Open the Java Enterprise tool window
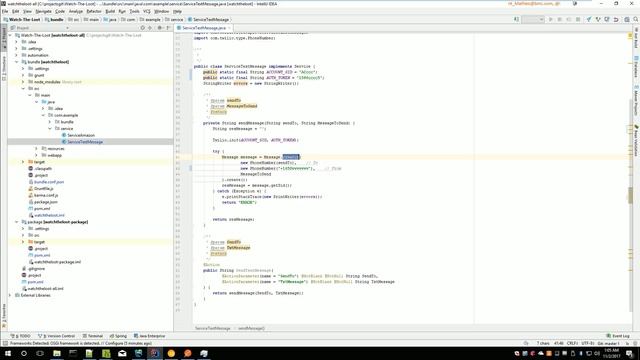The image size is (640, 360). point(149,336)
